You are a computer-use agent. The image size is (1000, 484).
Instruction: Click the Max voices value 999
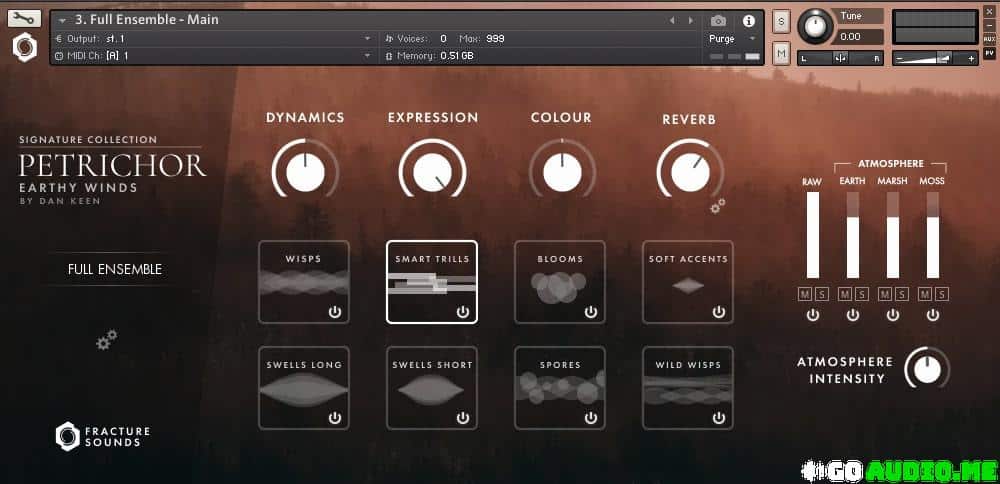point(495,39)
